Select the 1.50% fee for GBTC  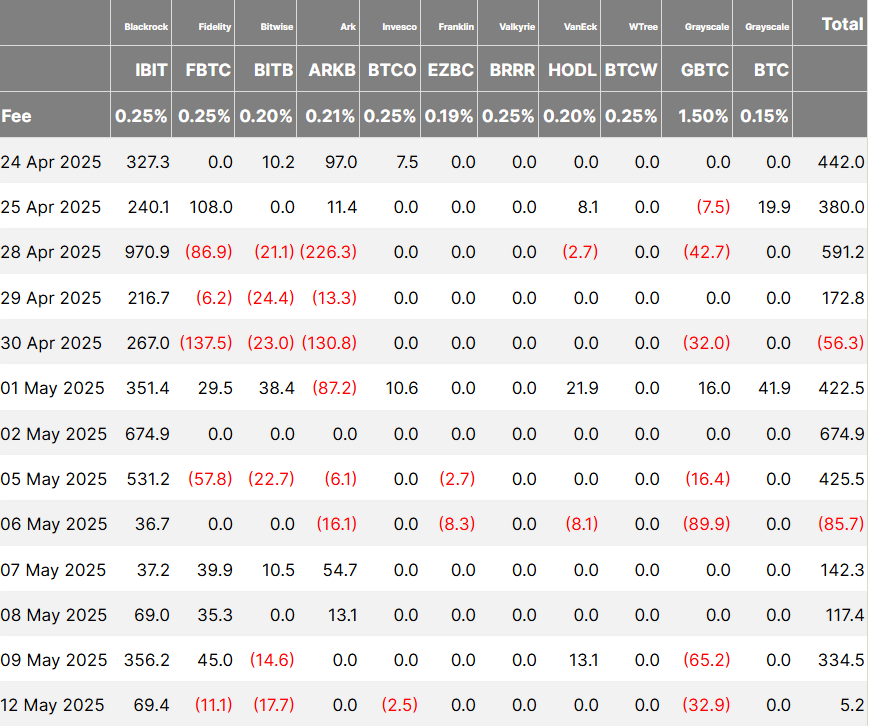click(x=703, y=116)
